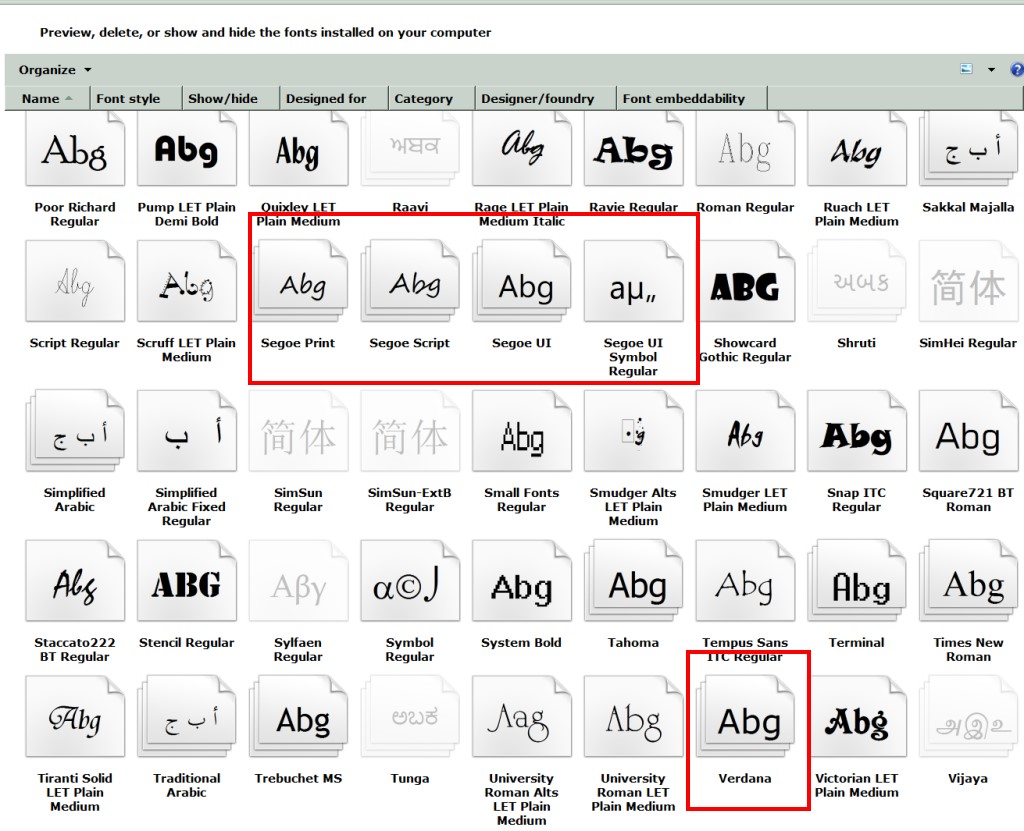The height and width of the screenshot is (831, 1024).
Task: Sort by Font embeddability column
Action: coord(692,99)
